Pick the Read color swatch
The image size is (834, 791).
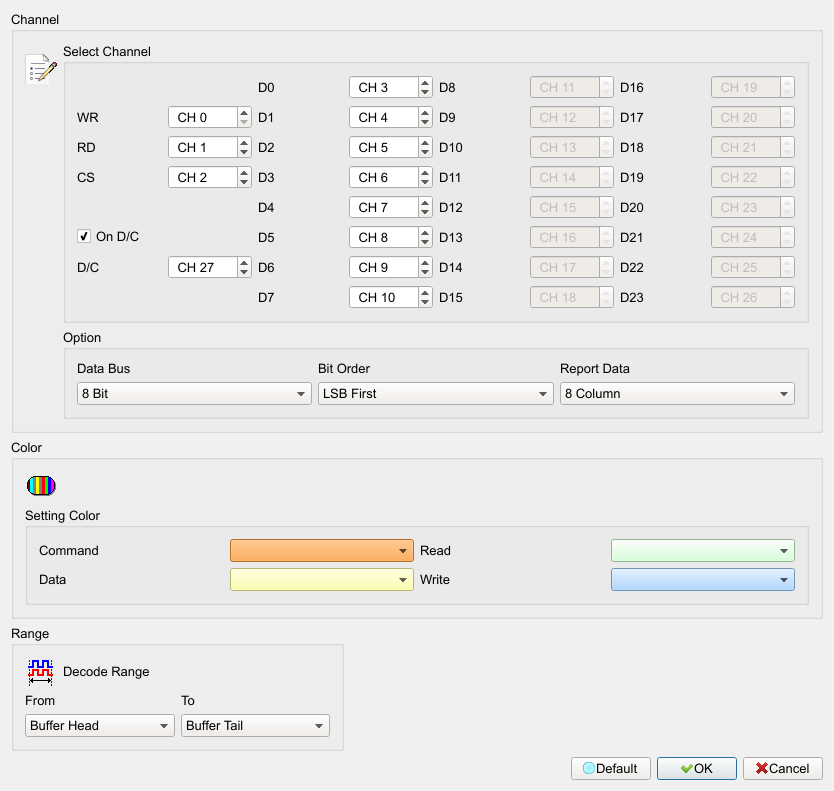[703, 551]
